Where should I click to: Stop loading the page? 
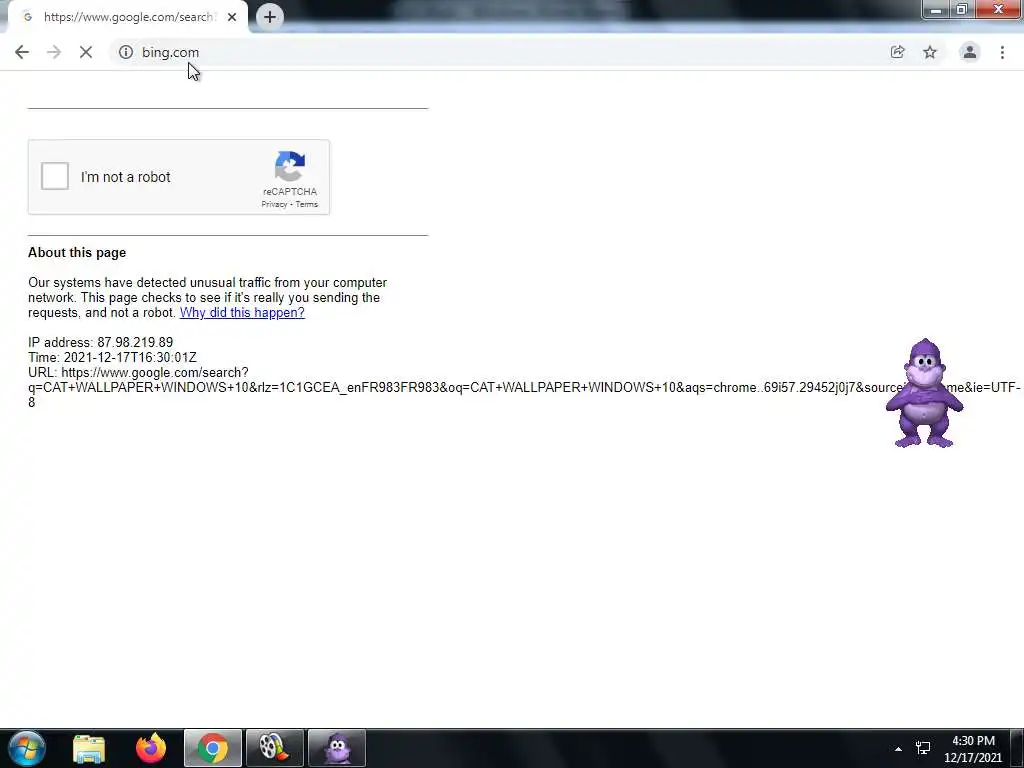[86, 52]
